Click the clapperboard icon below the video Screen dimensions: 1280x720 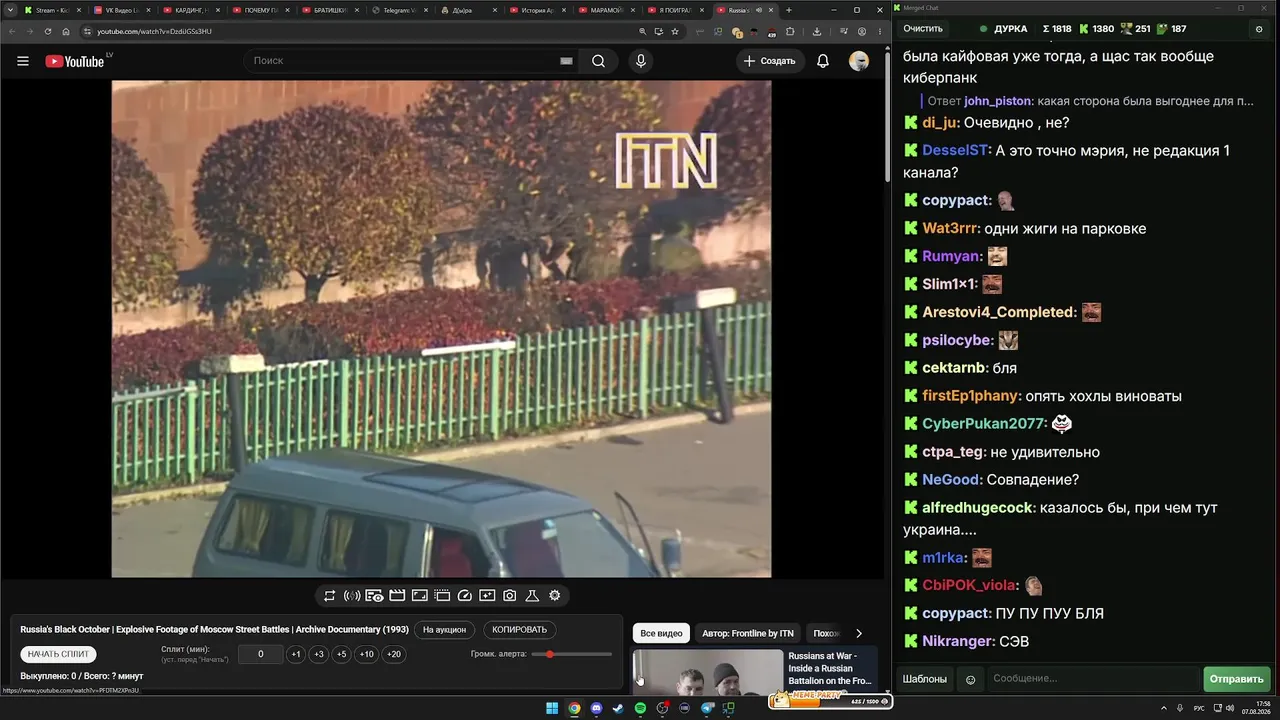coord(397,596)
